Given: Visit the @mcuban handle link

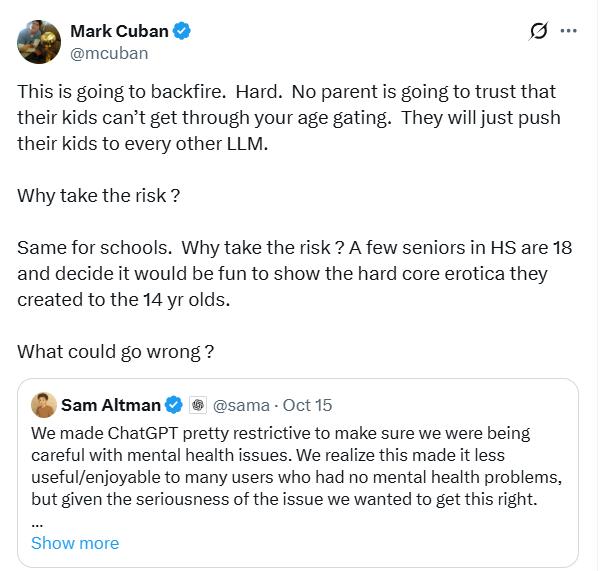Looking at the screenshot, I should [109, 52].
